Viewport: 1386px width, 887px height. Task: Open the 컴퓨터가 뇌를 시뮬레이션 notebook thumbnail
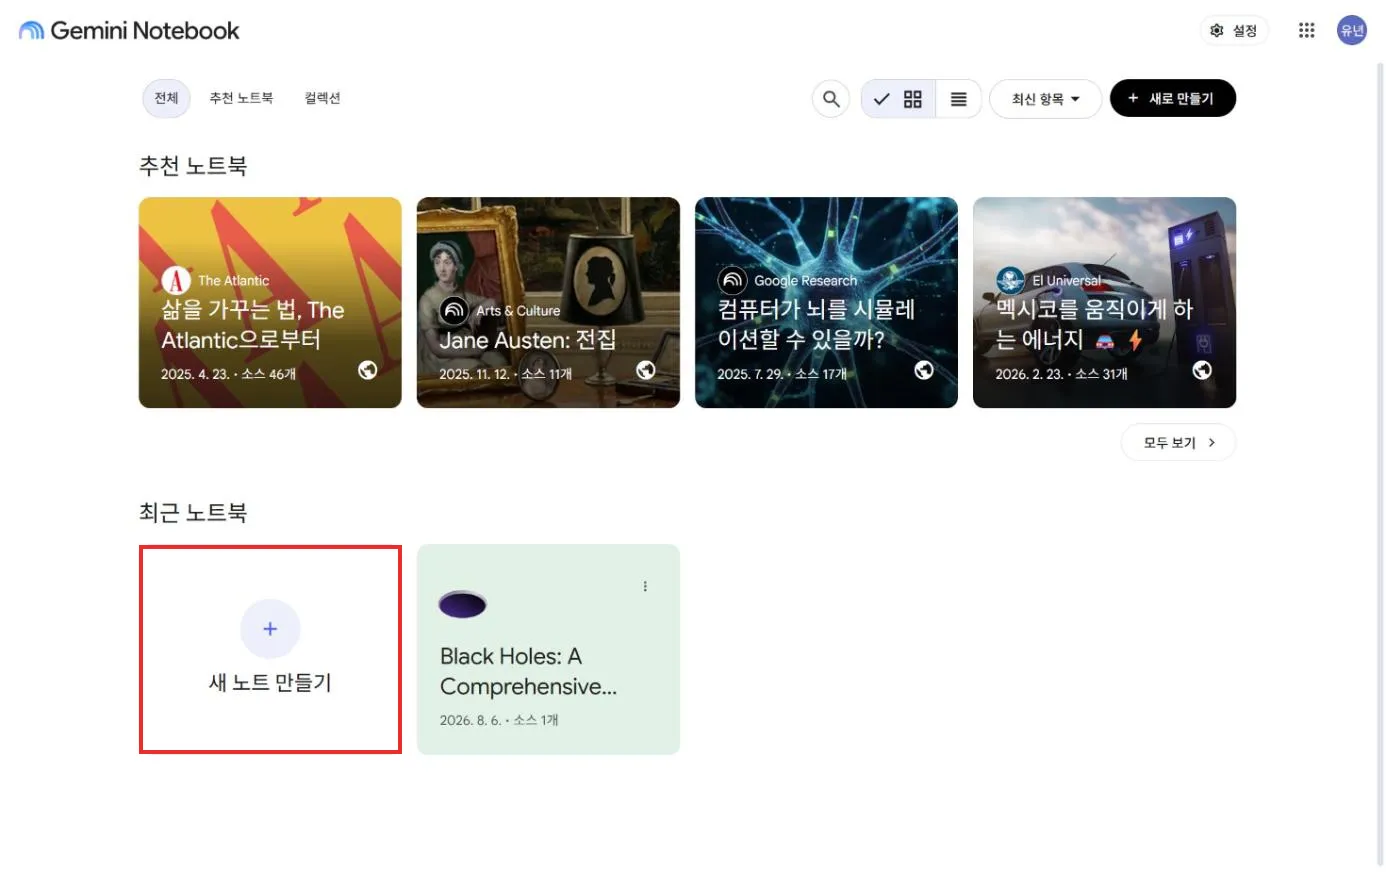click(826, 302)
